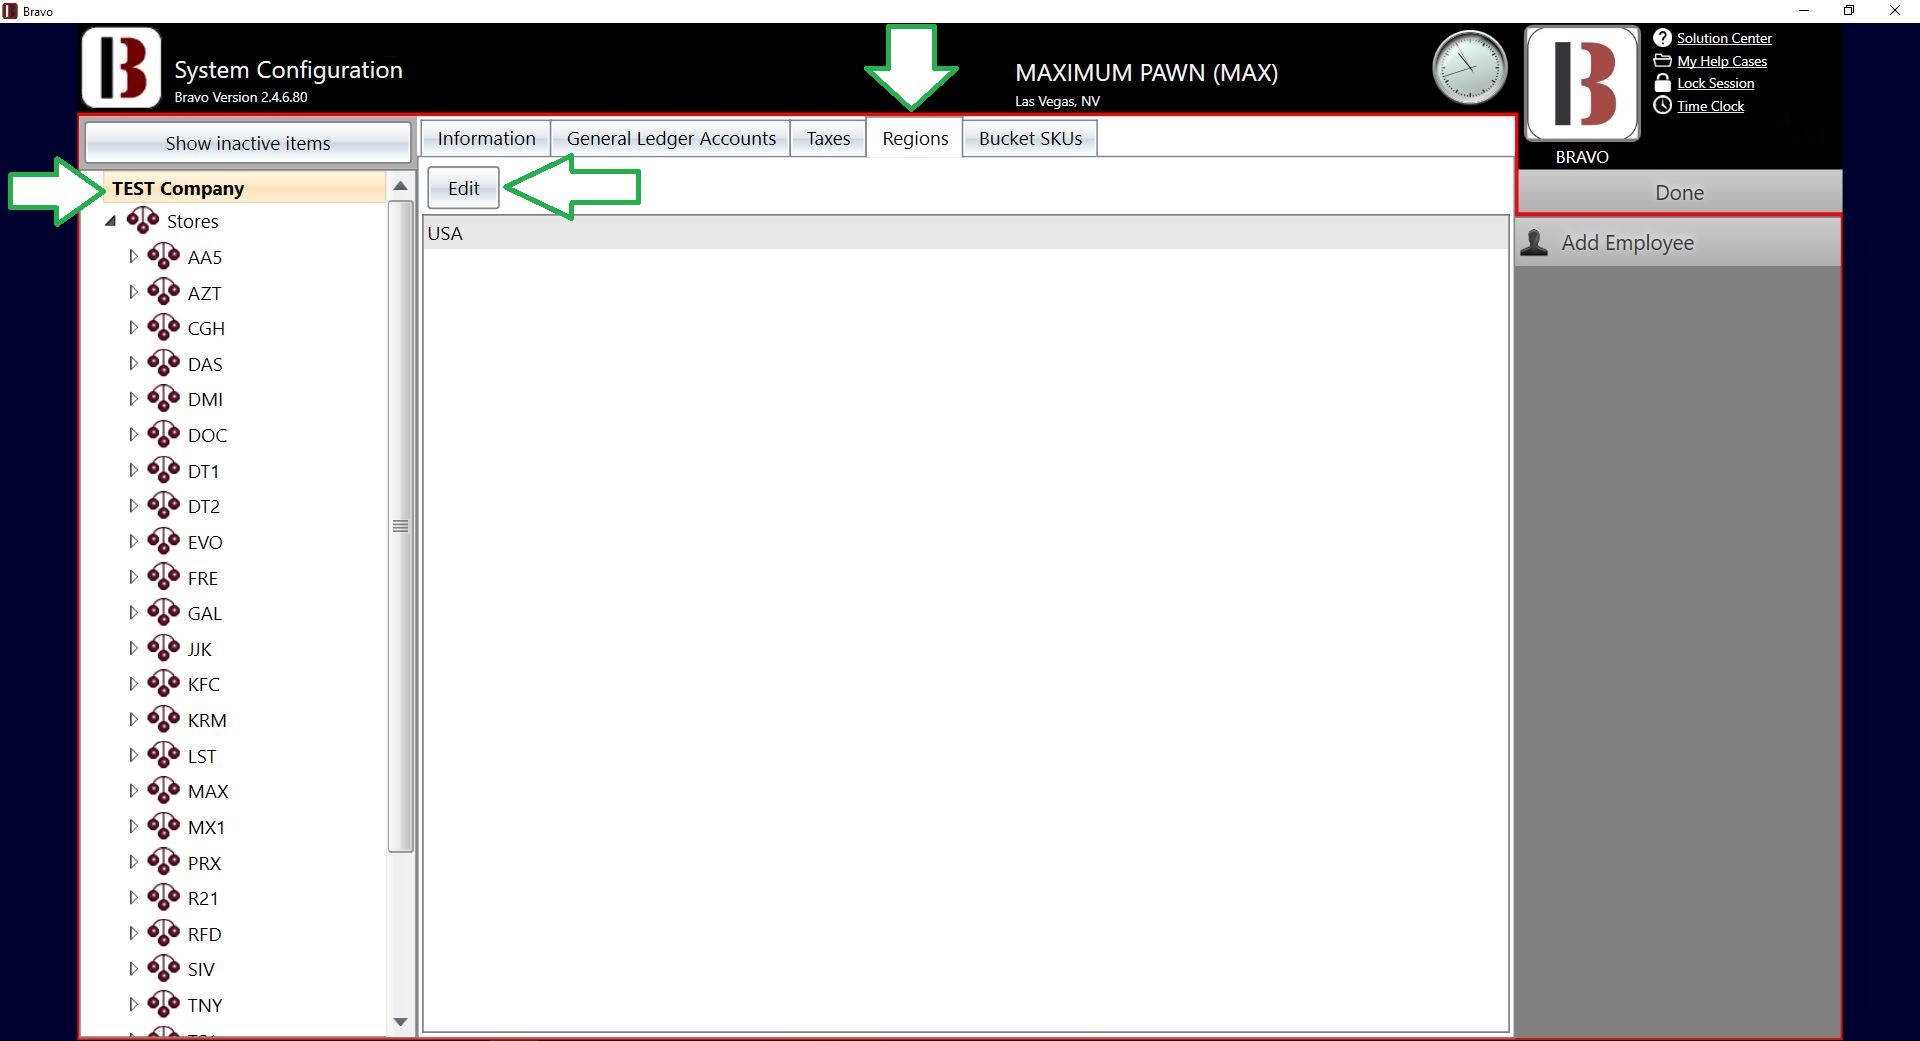Expand the R21 store node
The width and height of the screenshot is (1920, 1041).
(x=133, y=898)
